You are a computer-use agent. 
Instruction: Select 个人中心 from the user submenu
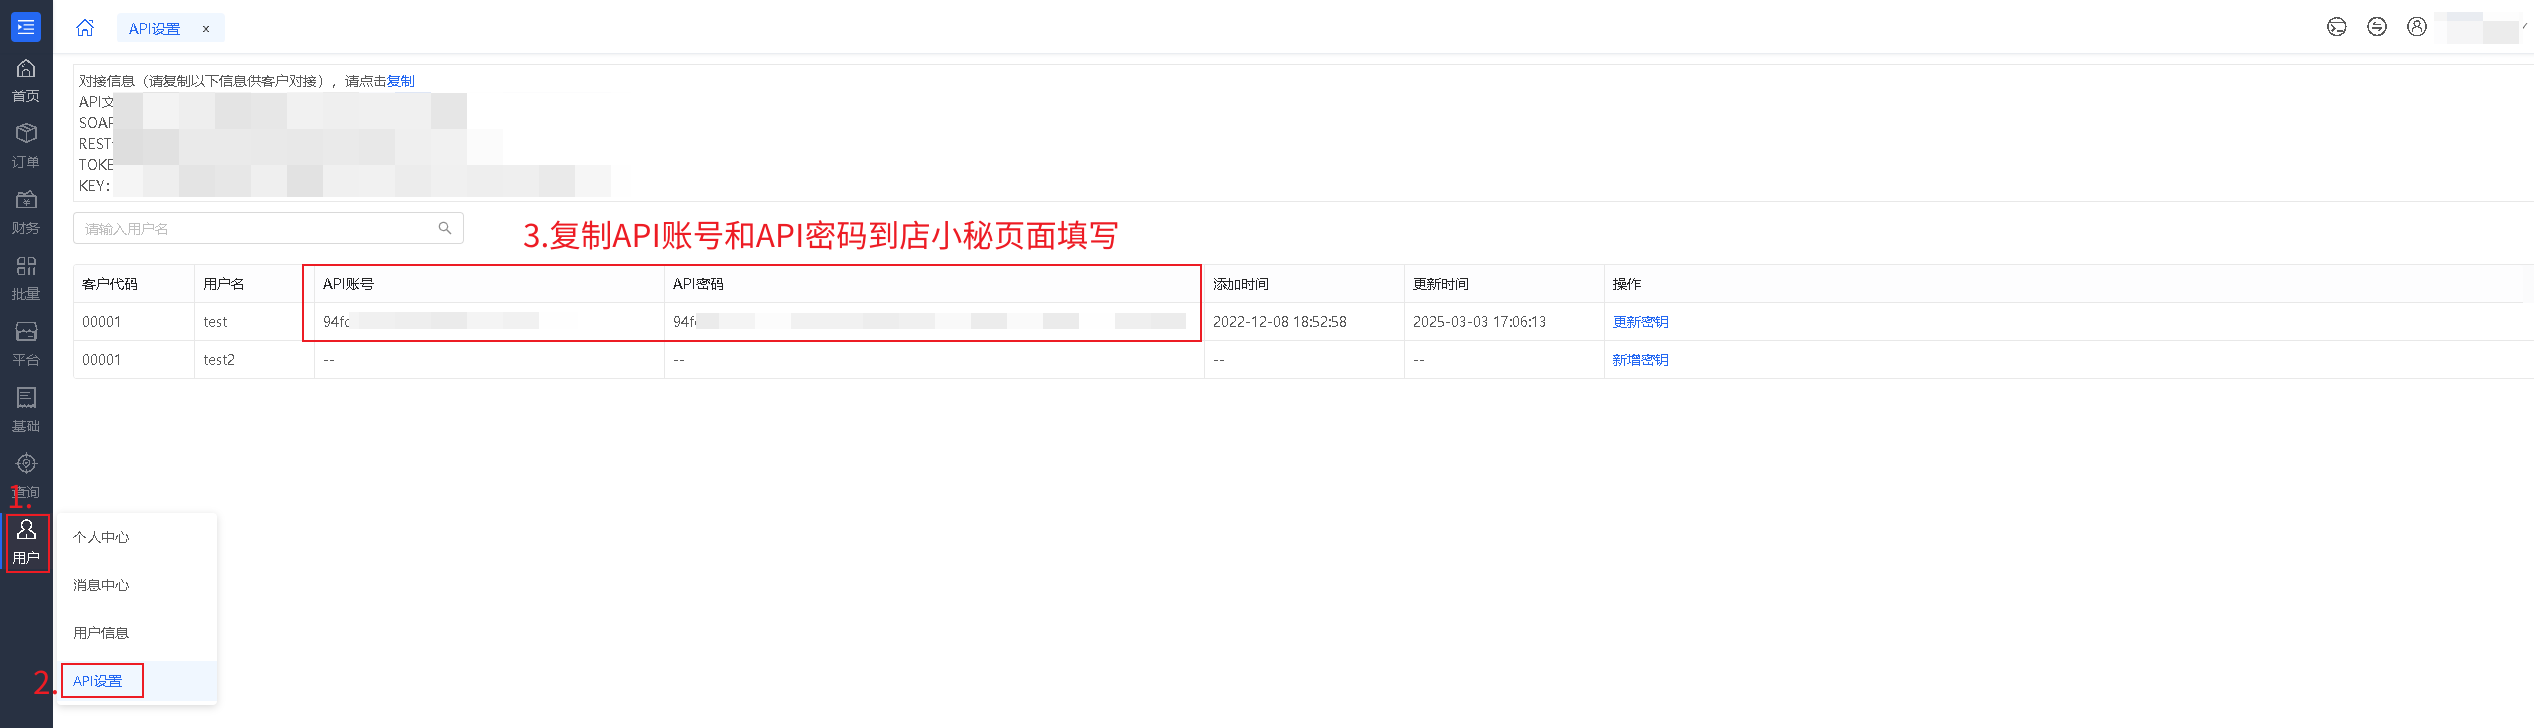pyautogui.click(x=101, y=537)
